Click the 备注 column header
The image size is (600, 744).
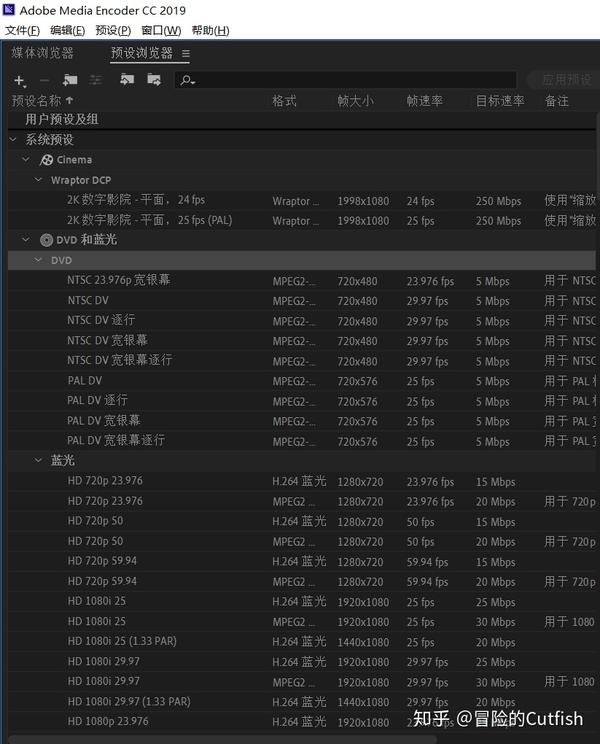pyautogui.click(x=557, y=101)
